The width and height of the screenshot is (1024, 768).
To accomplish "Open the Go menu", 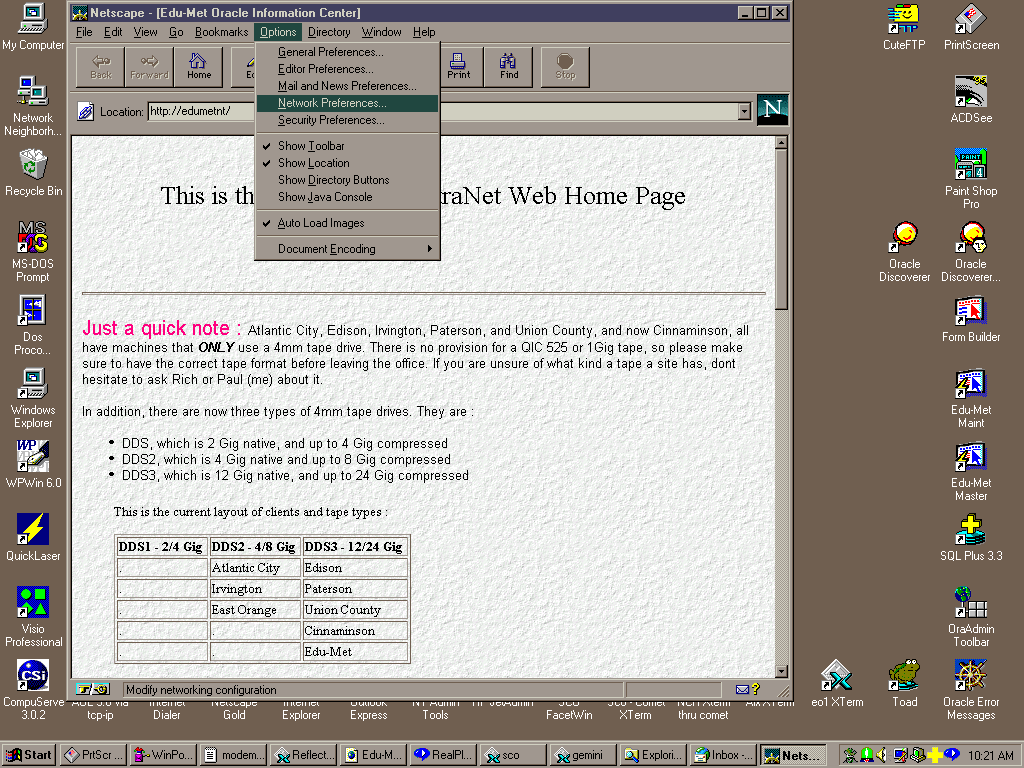I will [176, 32].
